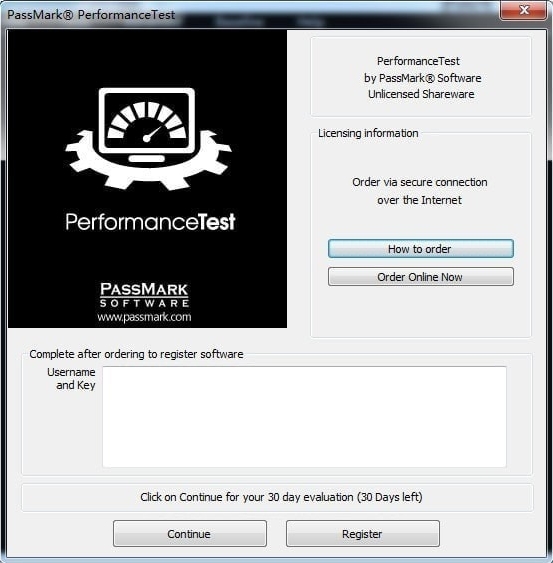Click the How to order button
The image size is (553, 563).
coord(420,248)
